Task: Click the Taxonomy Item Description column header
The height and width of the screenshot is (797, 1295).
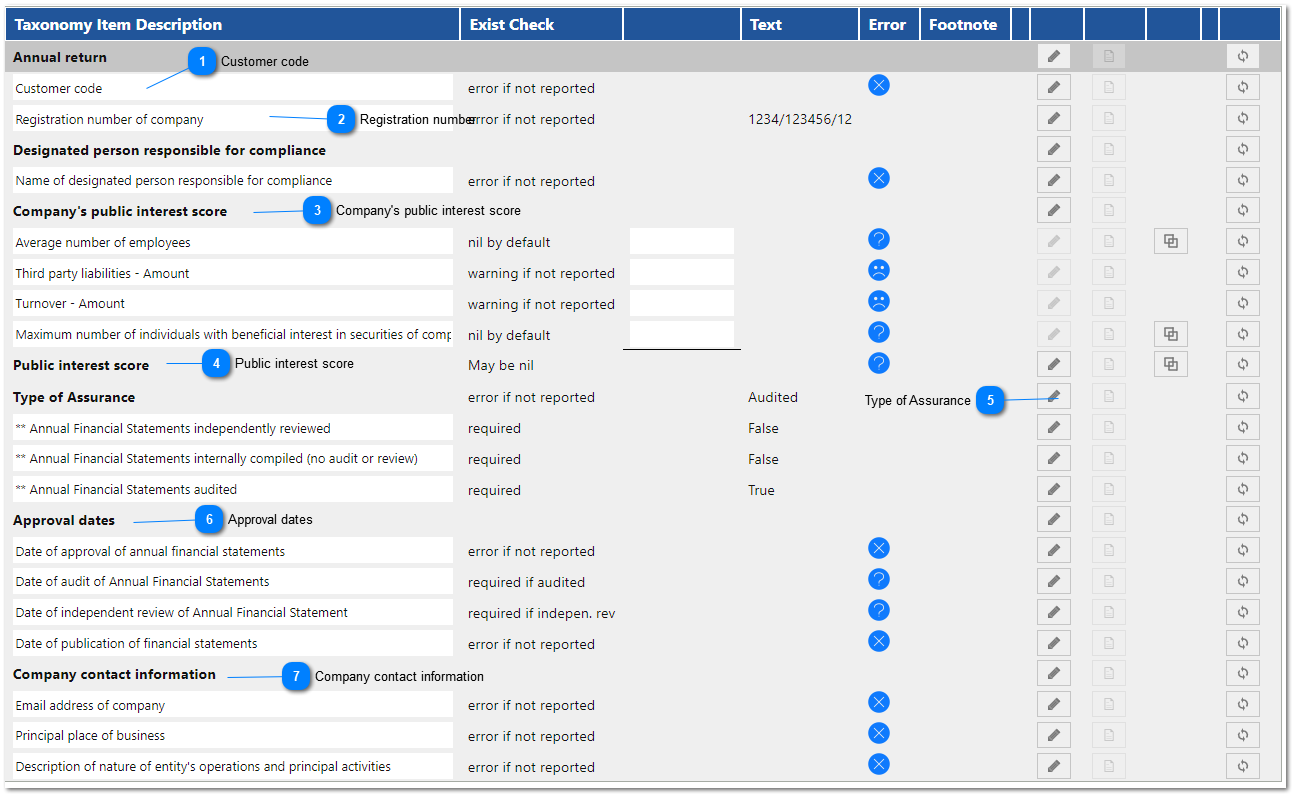Action: click(233, 24)
